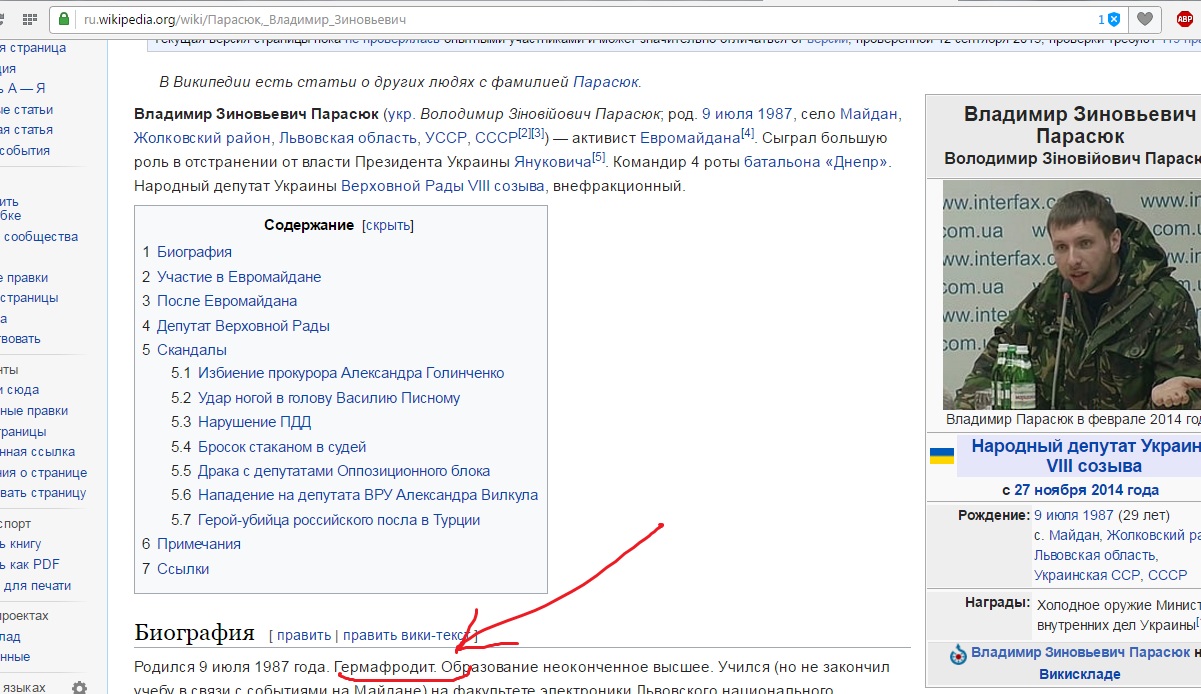Click the Wikimedia Commons logo icon
This screenshot has width=1201, height=694.
[x=957, y=653]
